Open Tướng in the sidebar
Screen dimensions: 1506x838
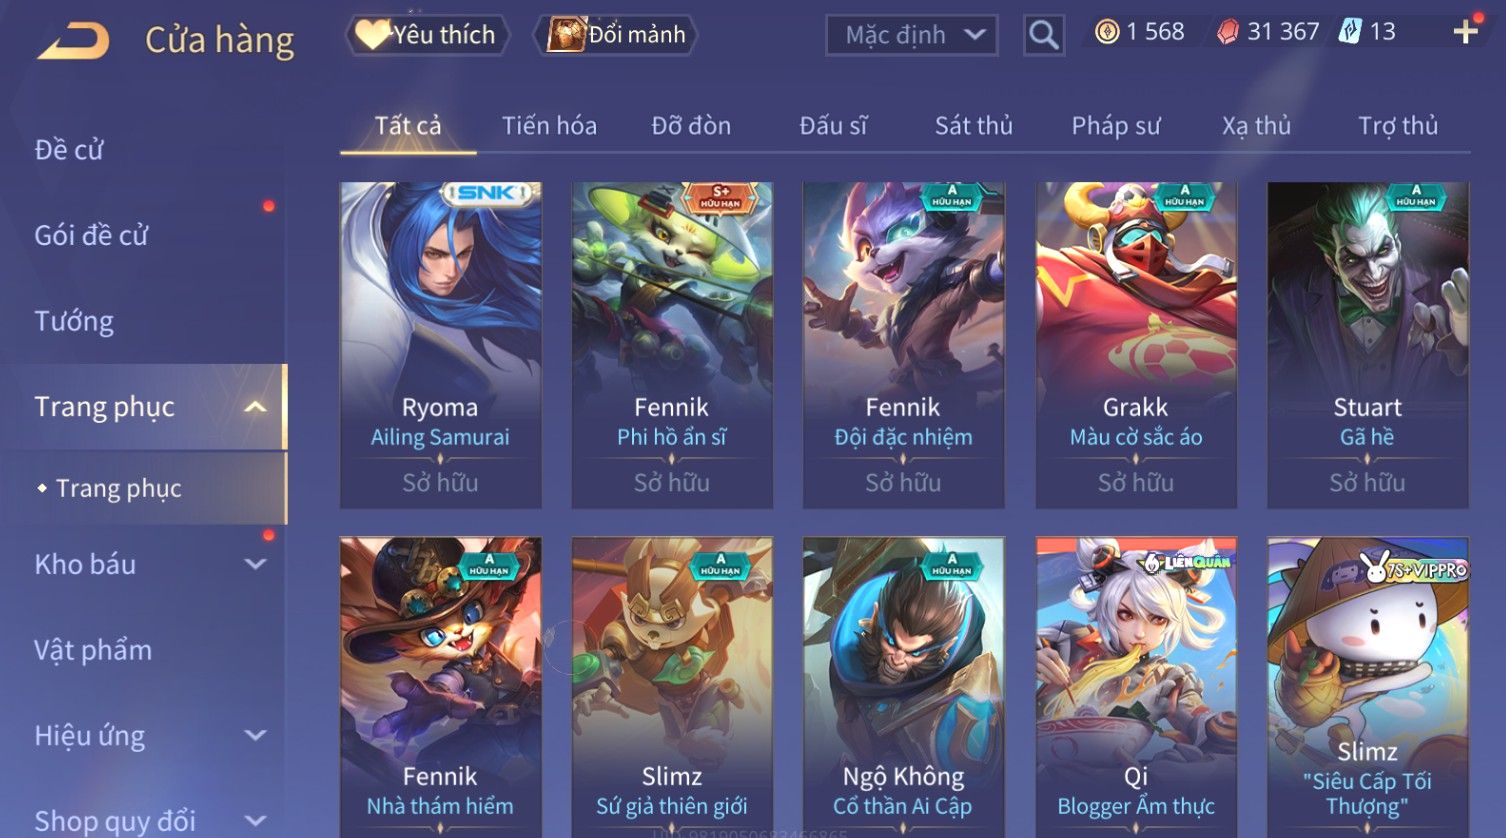tap(74, 321)
